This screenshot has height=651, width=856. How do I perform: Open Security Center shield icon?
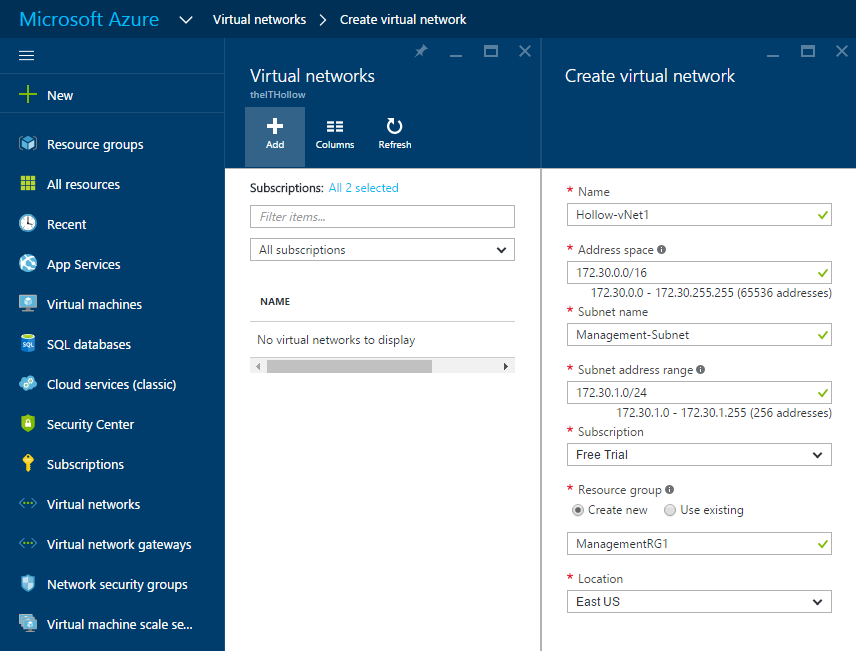[x=28, y=424]
